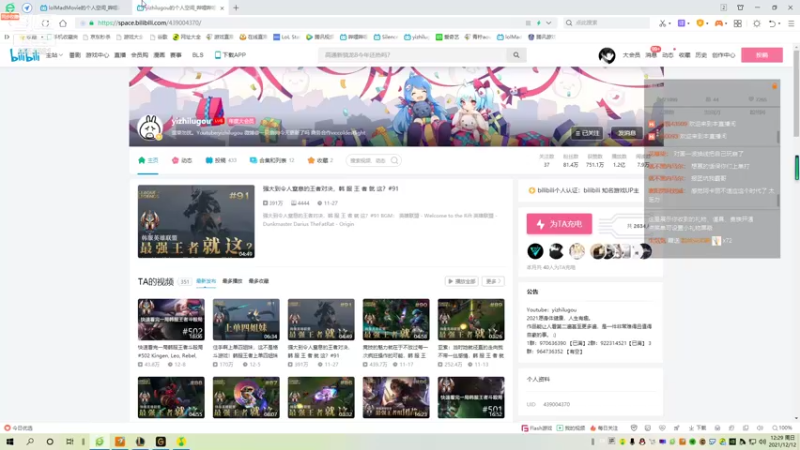Open 历史 in the header
Viewport: 800px width, 450px height.
pyautogui.click(x=701, y=55)
